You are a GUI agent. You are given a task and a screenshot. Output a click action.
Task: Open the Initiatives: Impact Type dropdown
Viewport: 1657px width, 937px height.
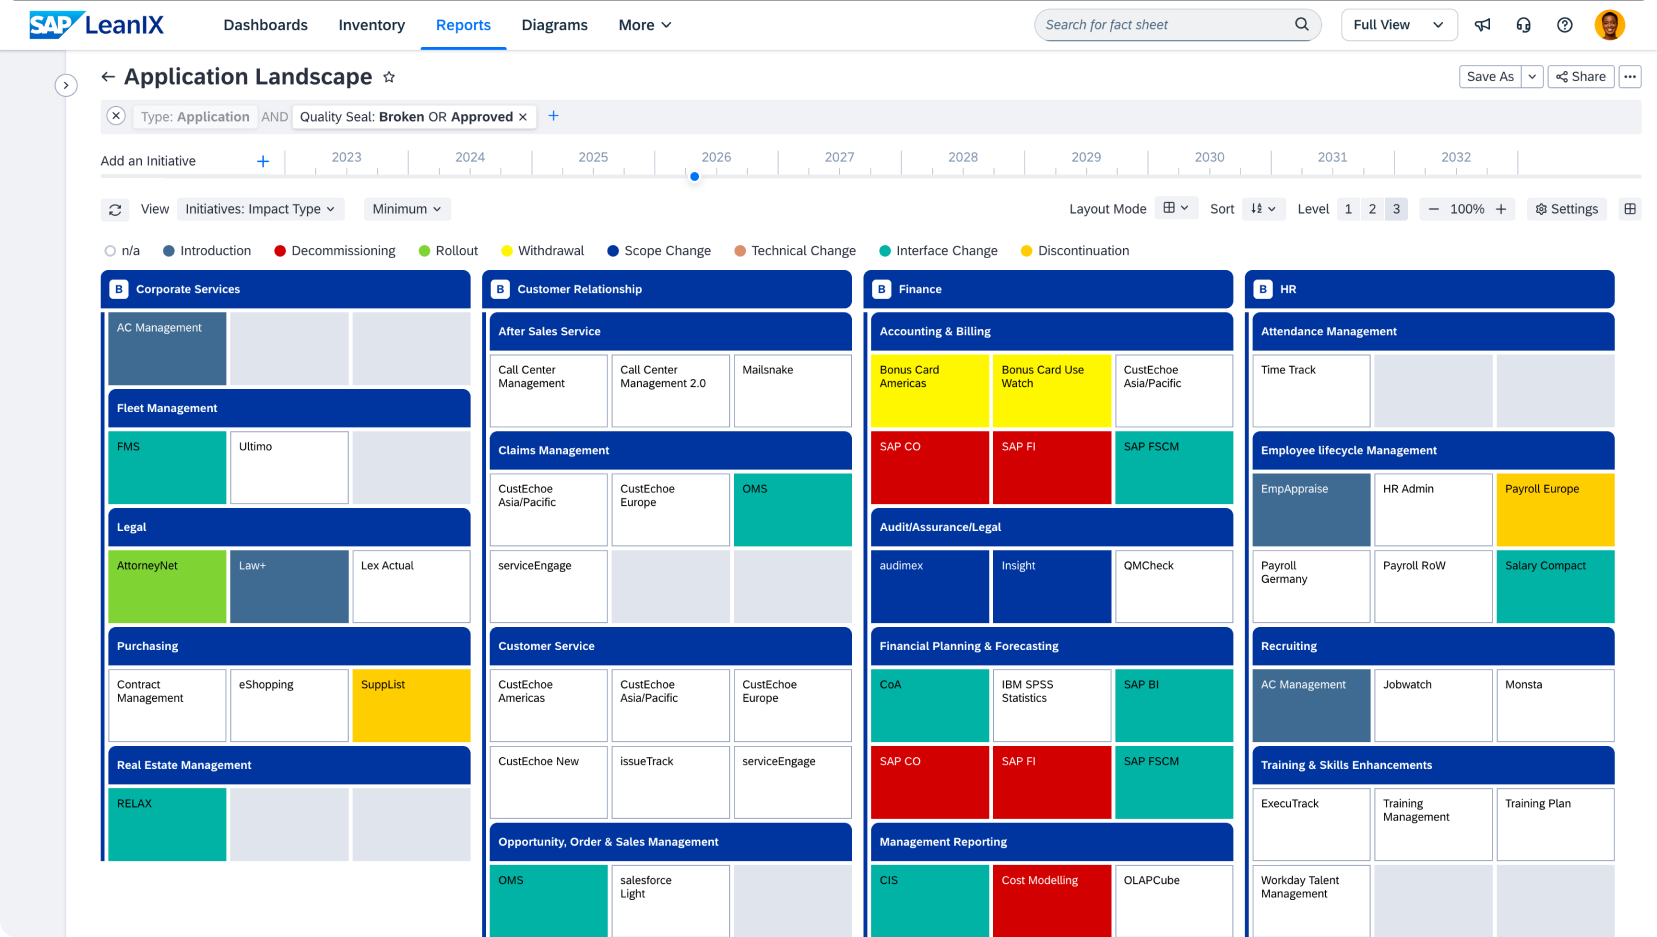(x=260, y=209)
